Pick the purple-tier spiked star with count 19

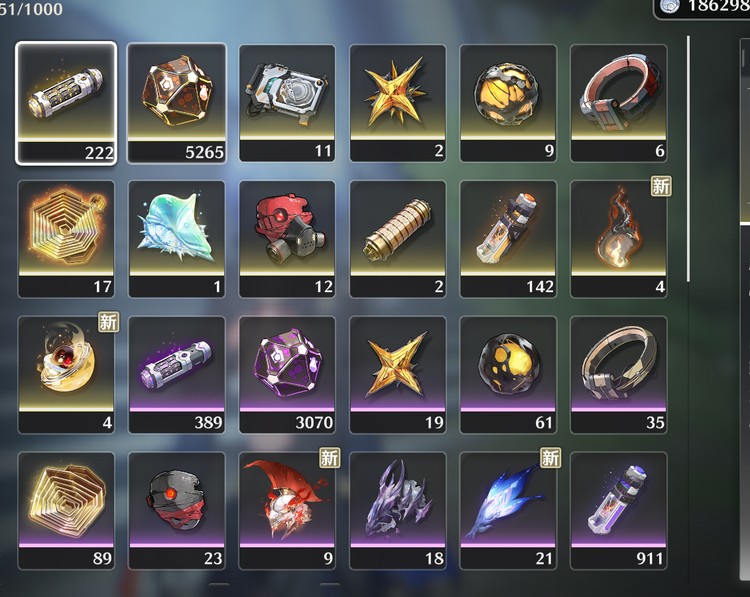tap(397, 375)
